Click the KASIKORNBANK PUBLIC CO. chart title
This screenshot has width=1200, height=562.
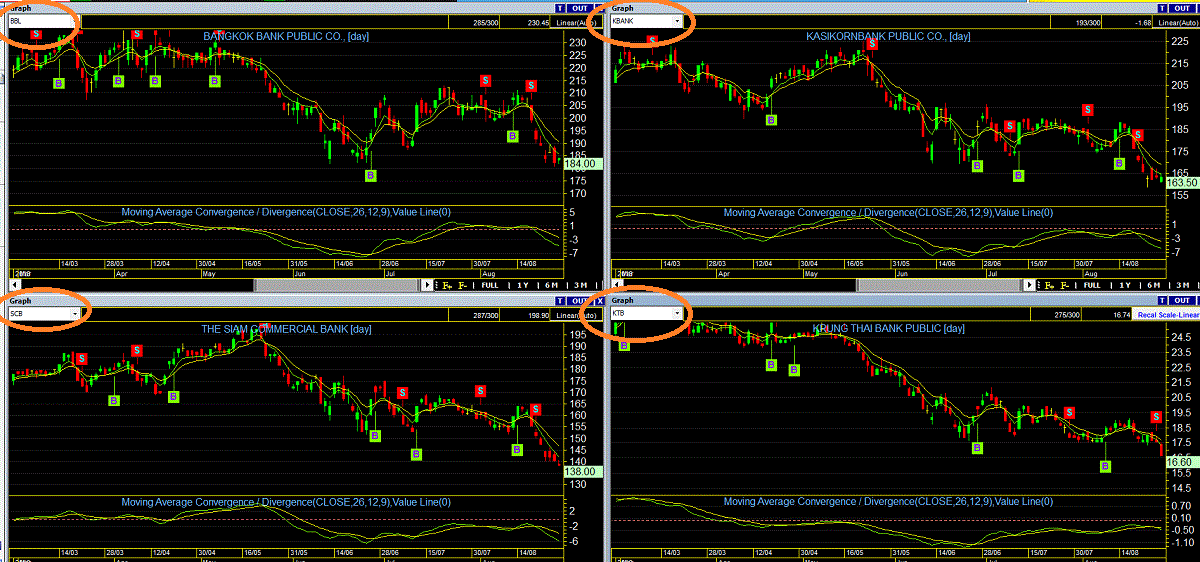tap(889, 36)
